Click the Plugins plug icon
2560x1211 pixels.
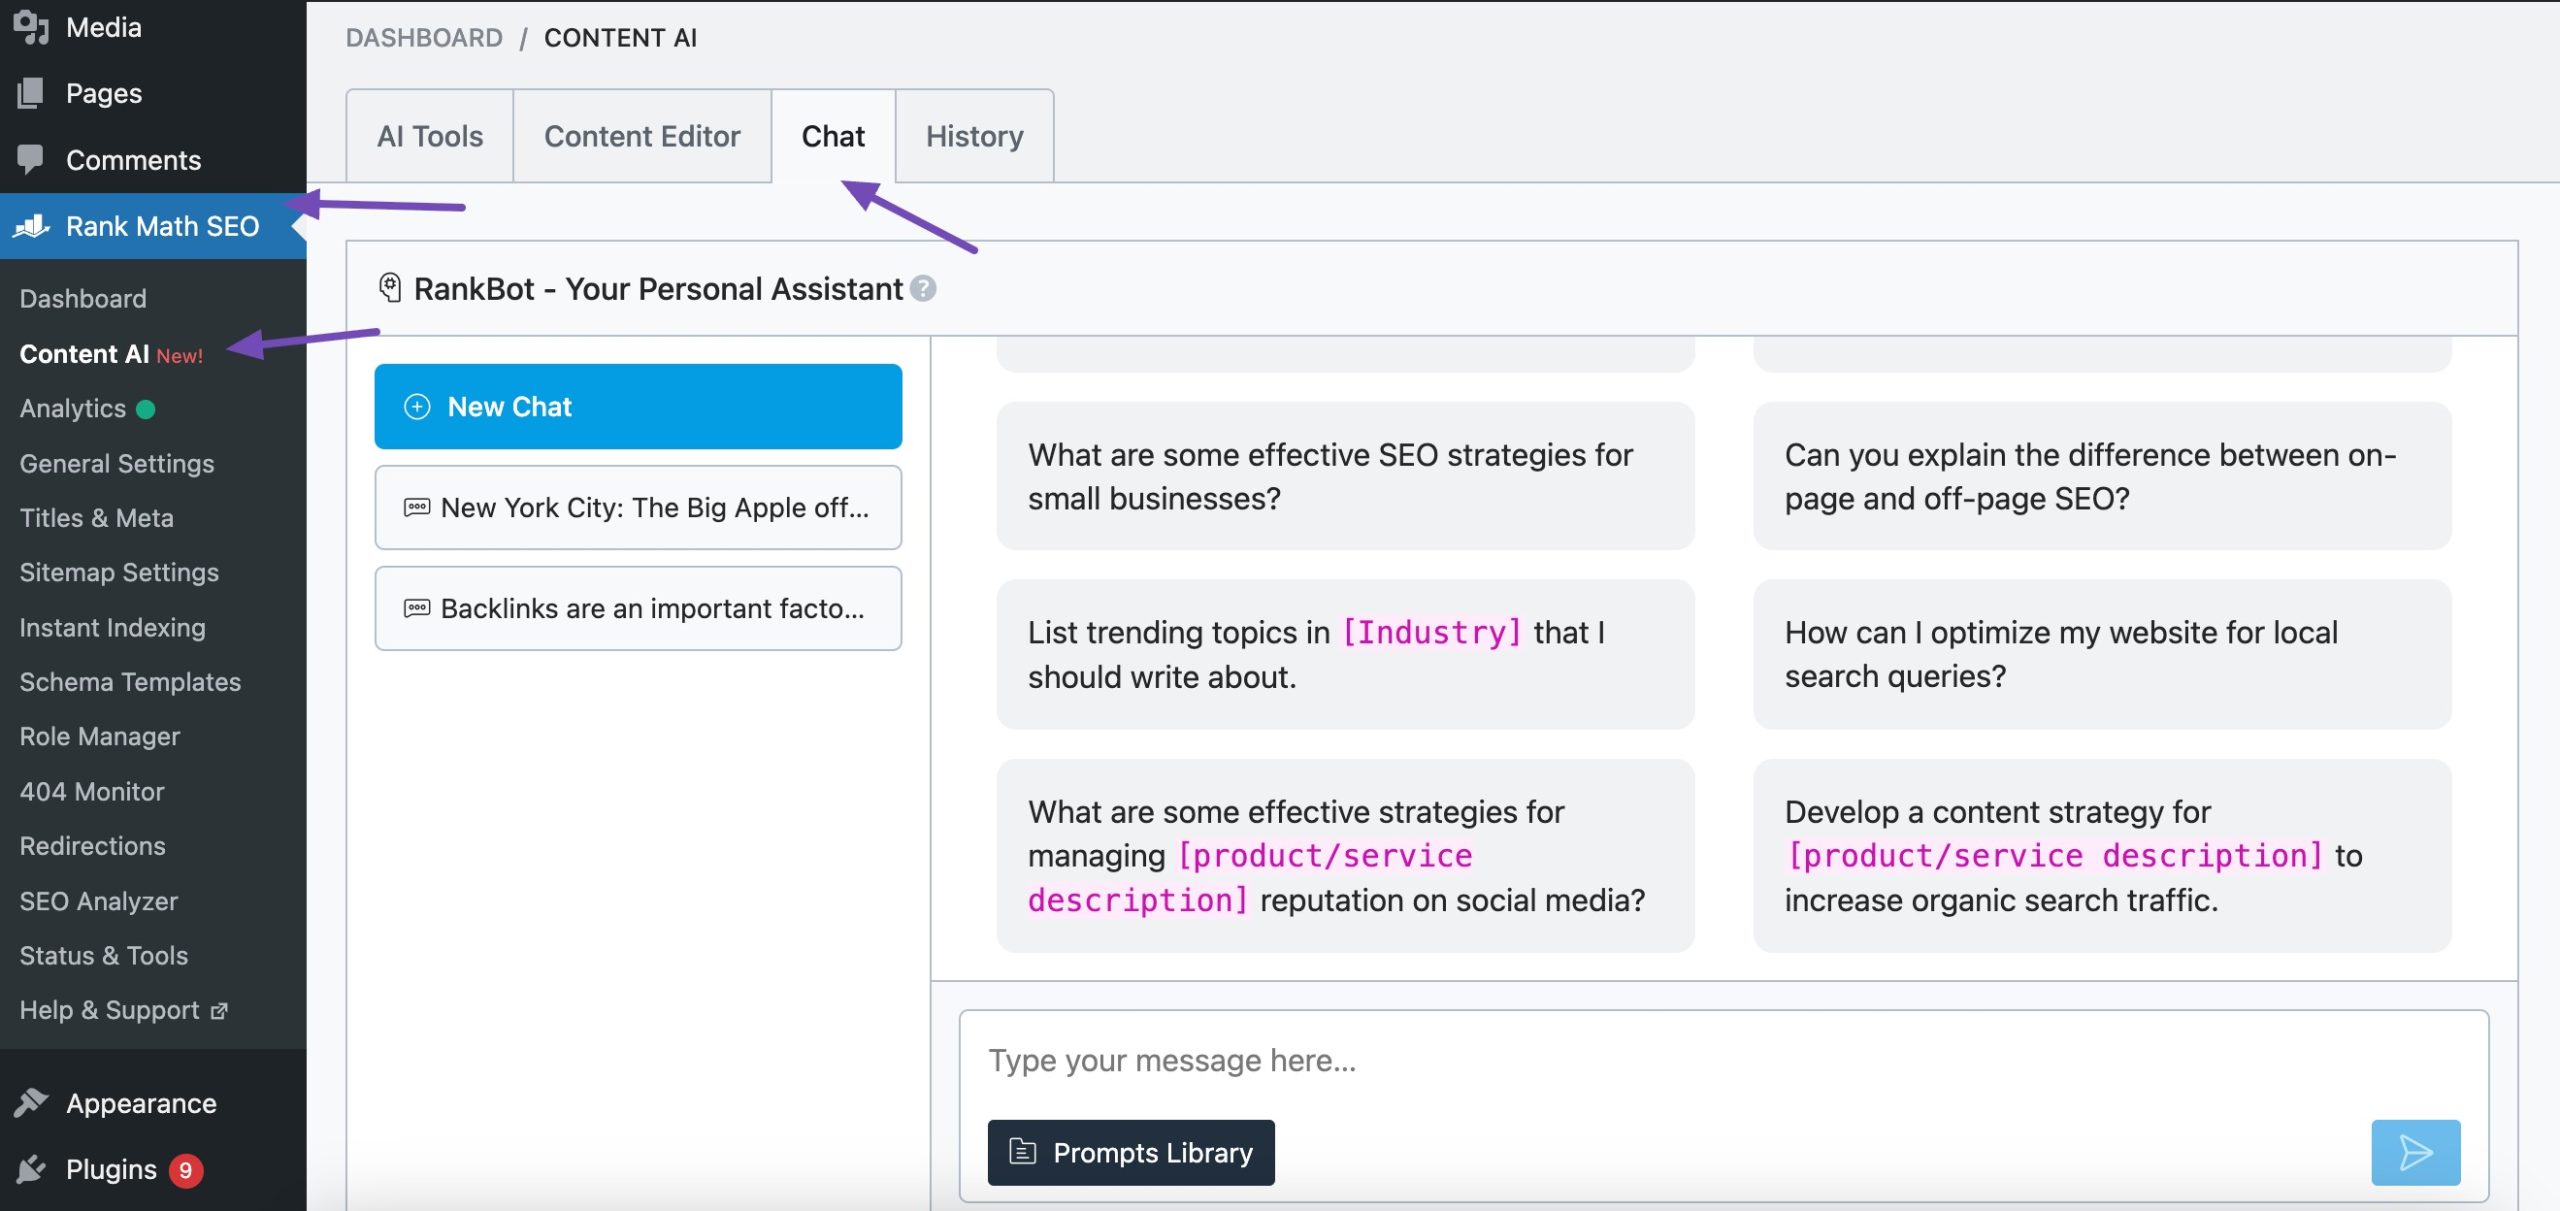point(31,1169)
